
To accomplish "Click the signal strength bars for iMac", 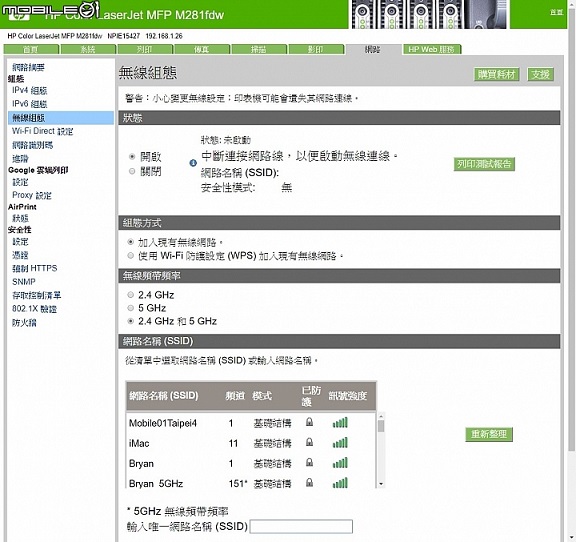I will pyautogui.click(x=340, y=443).
